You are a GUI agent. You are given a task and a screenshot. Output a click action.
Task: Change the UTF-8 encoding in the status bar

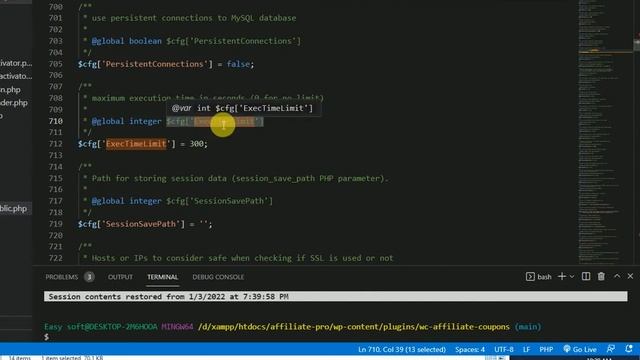(504, 349)
